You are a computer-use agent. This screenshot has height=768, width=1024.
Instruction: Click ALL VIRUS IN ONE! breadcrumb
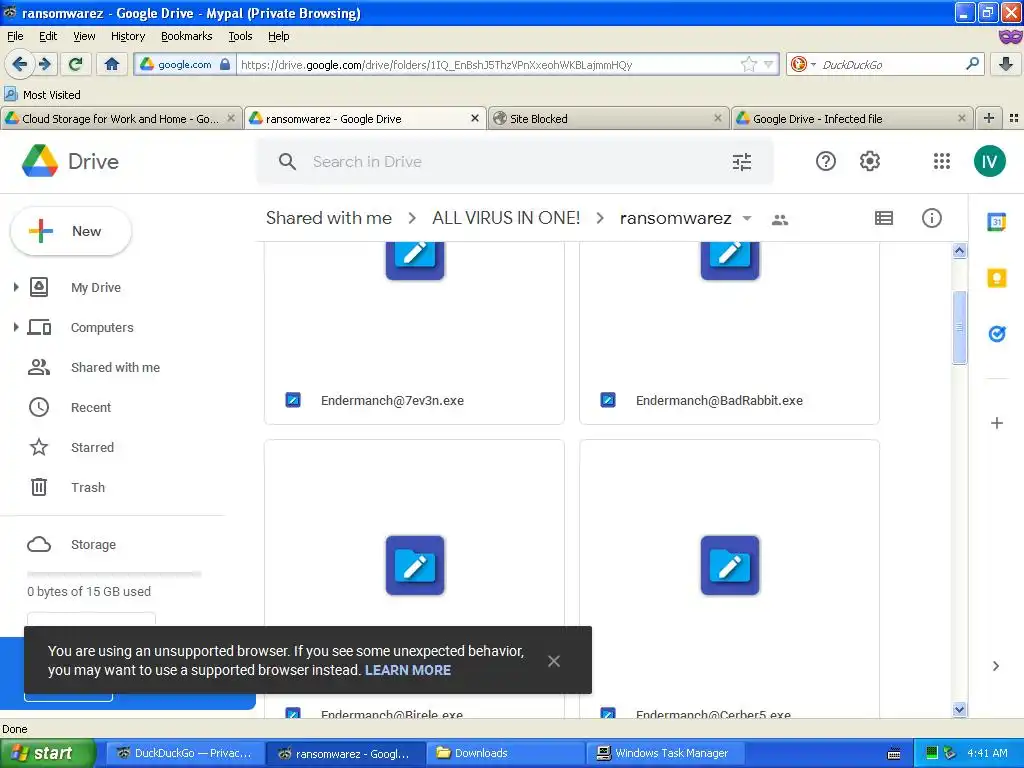506,218
